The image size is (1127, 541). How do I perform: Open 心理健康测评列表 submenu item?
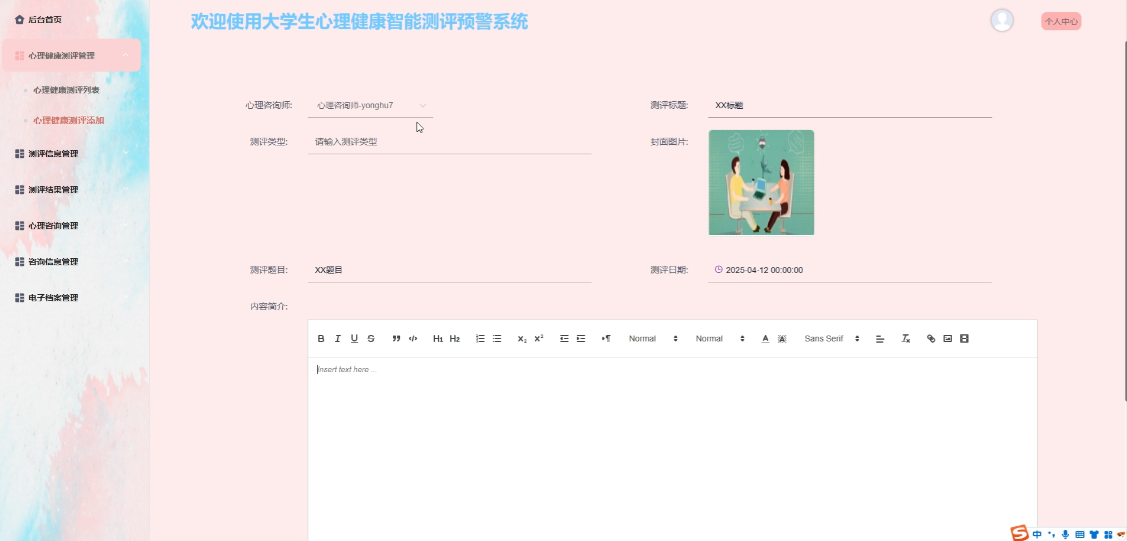pyautogui.click(x=66, y=90)
